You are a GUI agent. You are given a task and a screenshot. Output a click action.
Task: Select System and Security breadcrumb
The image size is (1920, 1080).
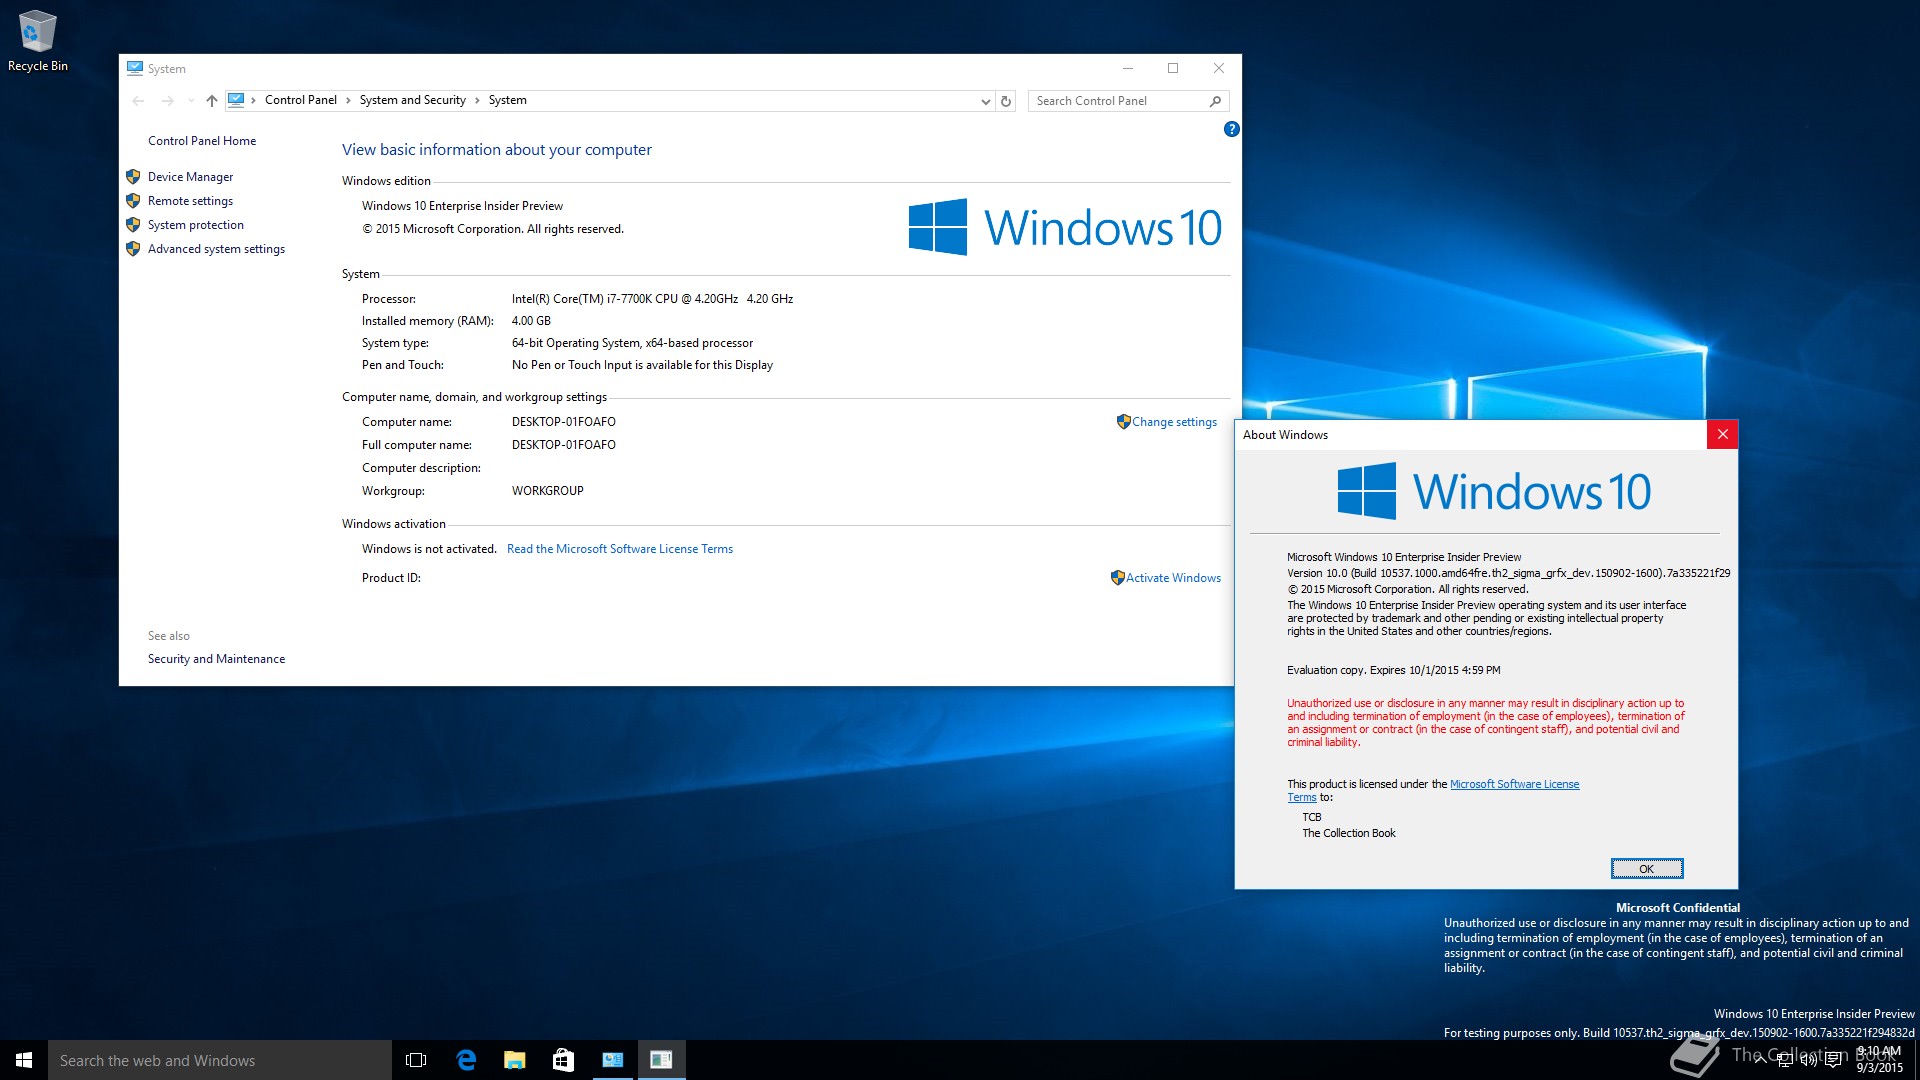pos(412,100)
